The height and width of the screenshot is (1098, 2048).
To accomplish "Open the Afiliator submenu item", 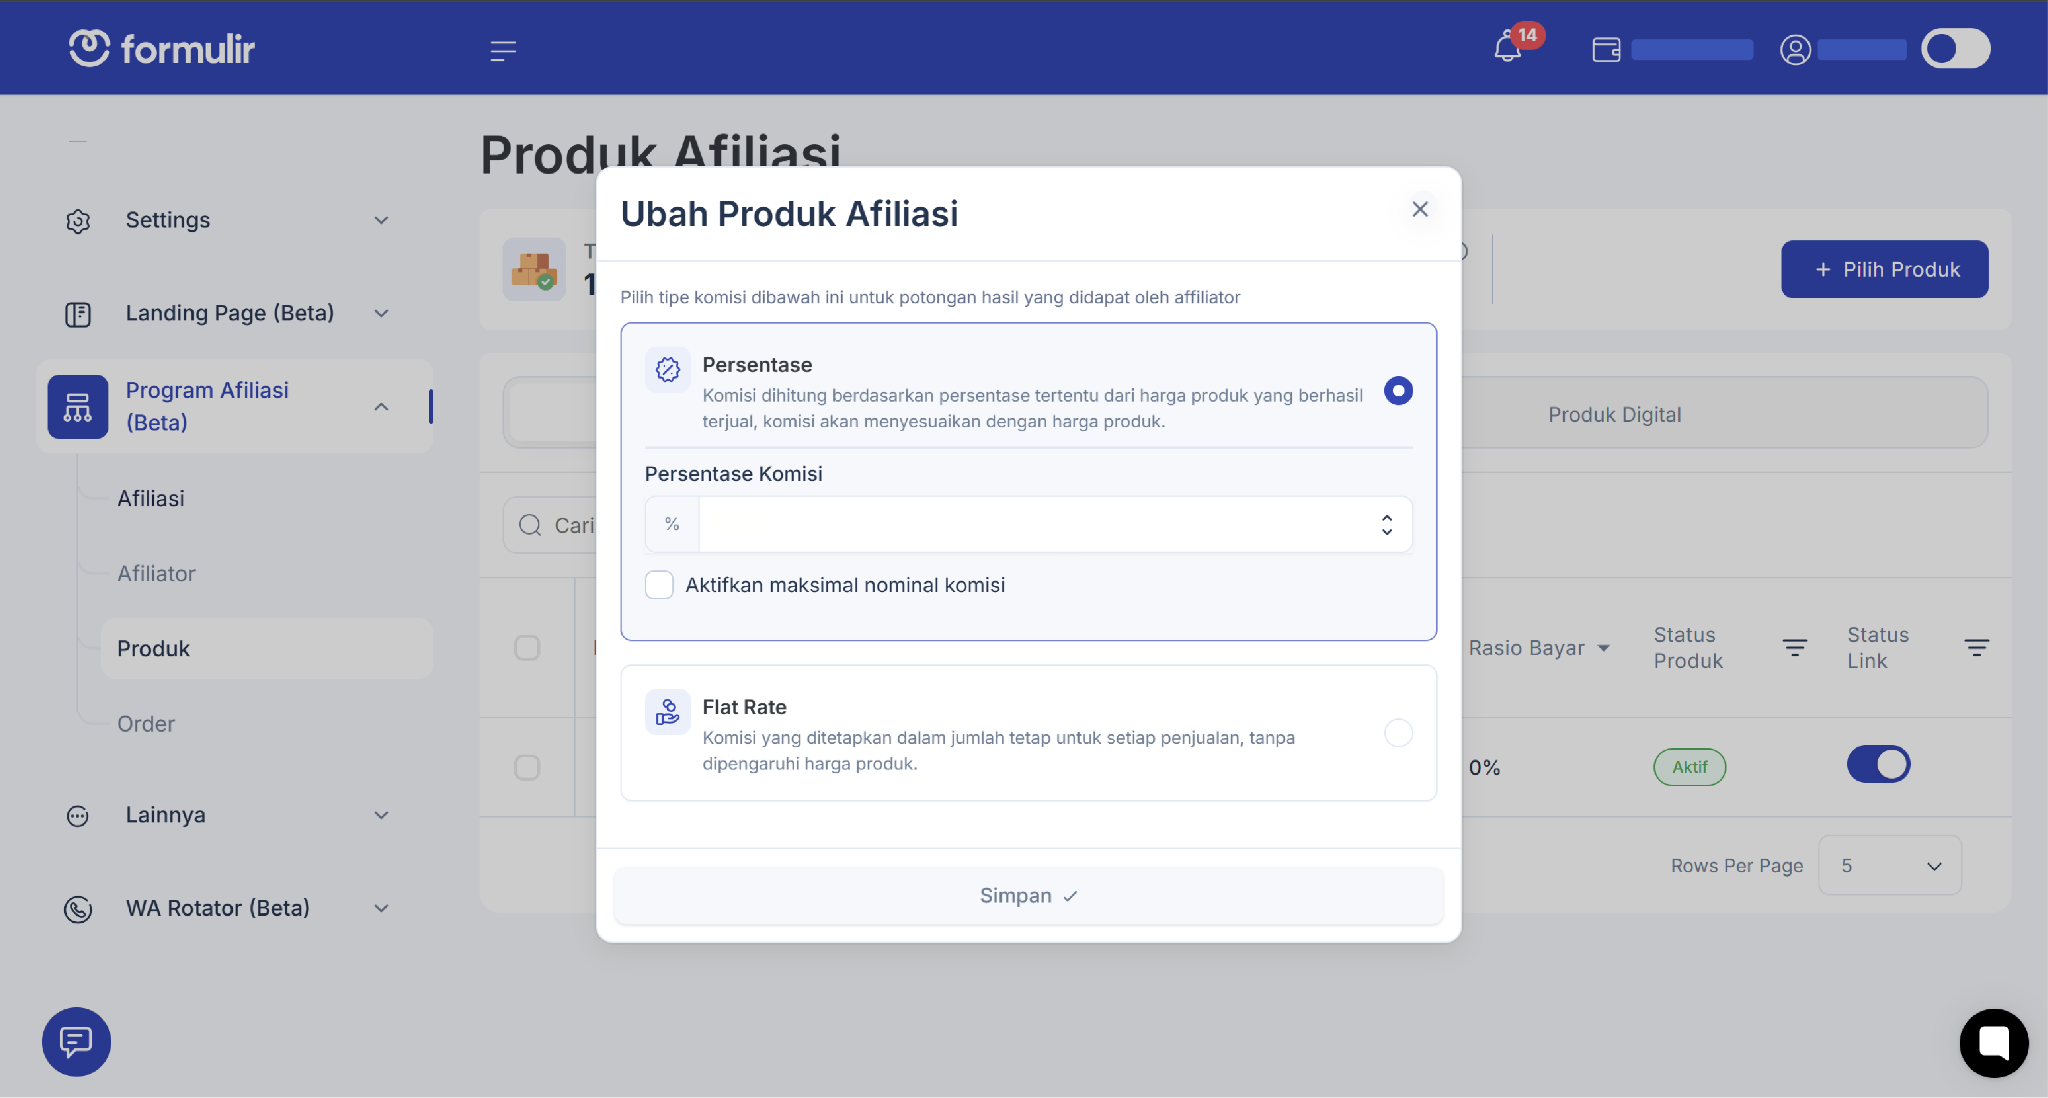I will pos(156,573).
